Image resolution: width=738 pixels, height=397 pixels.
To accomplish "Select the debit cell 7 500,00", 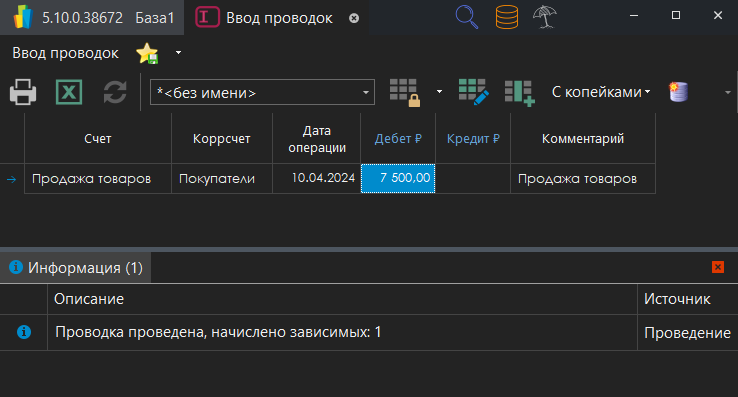I will coord(398,178).
